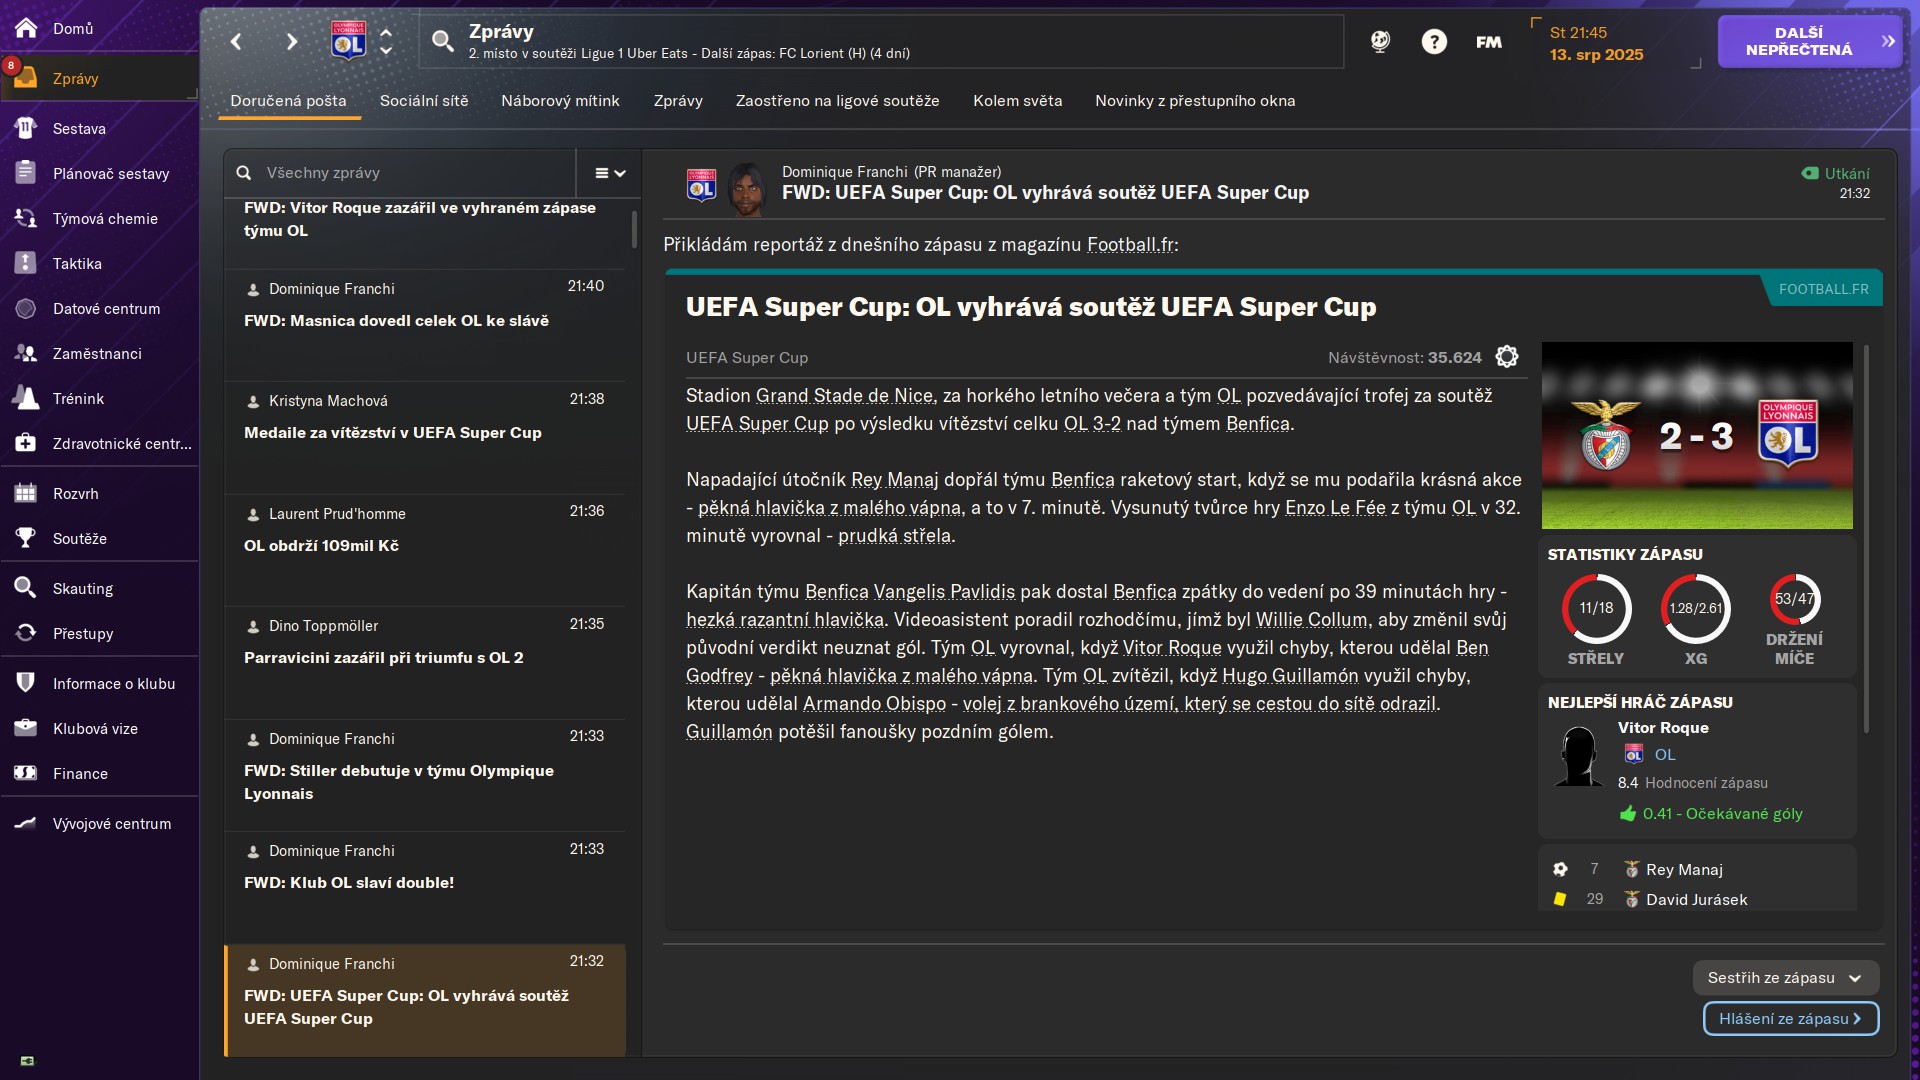
Task: Click the help question mark icon
Action: (x=1434, y=42)
